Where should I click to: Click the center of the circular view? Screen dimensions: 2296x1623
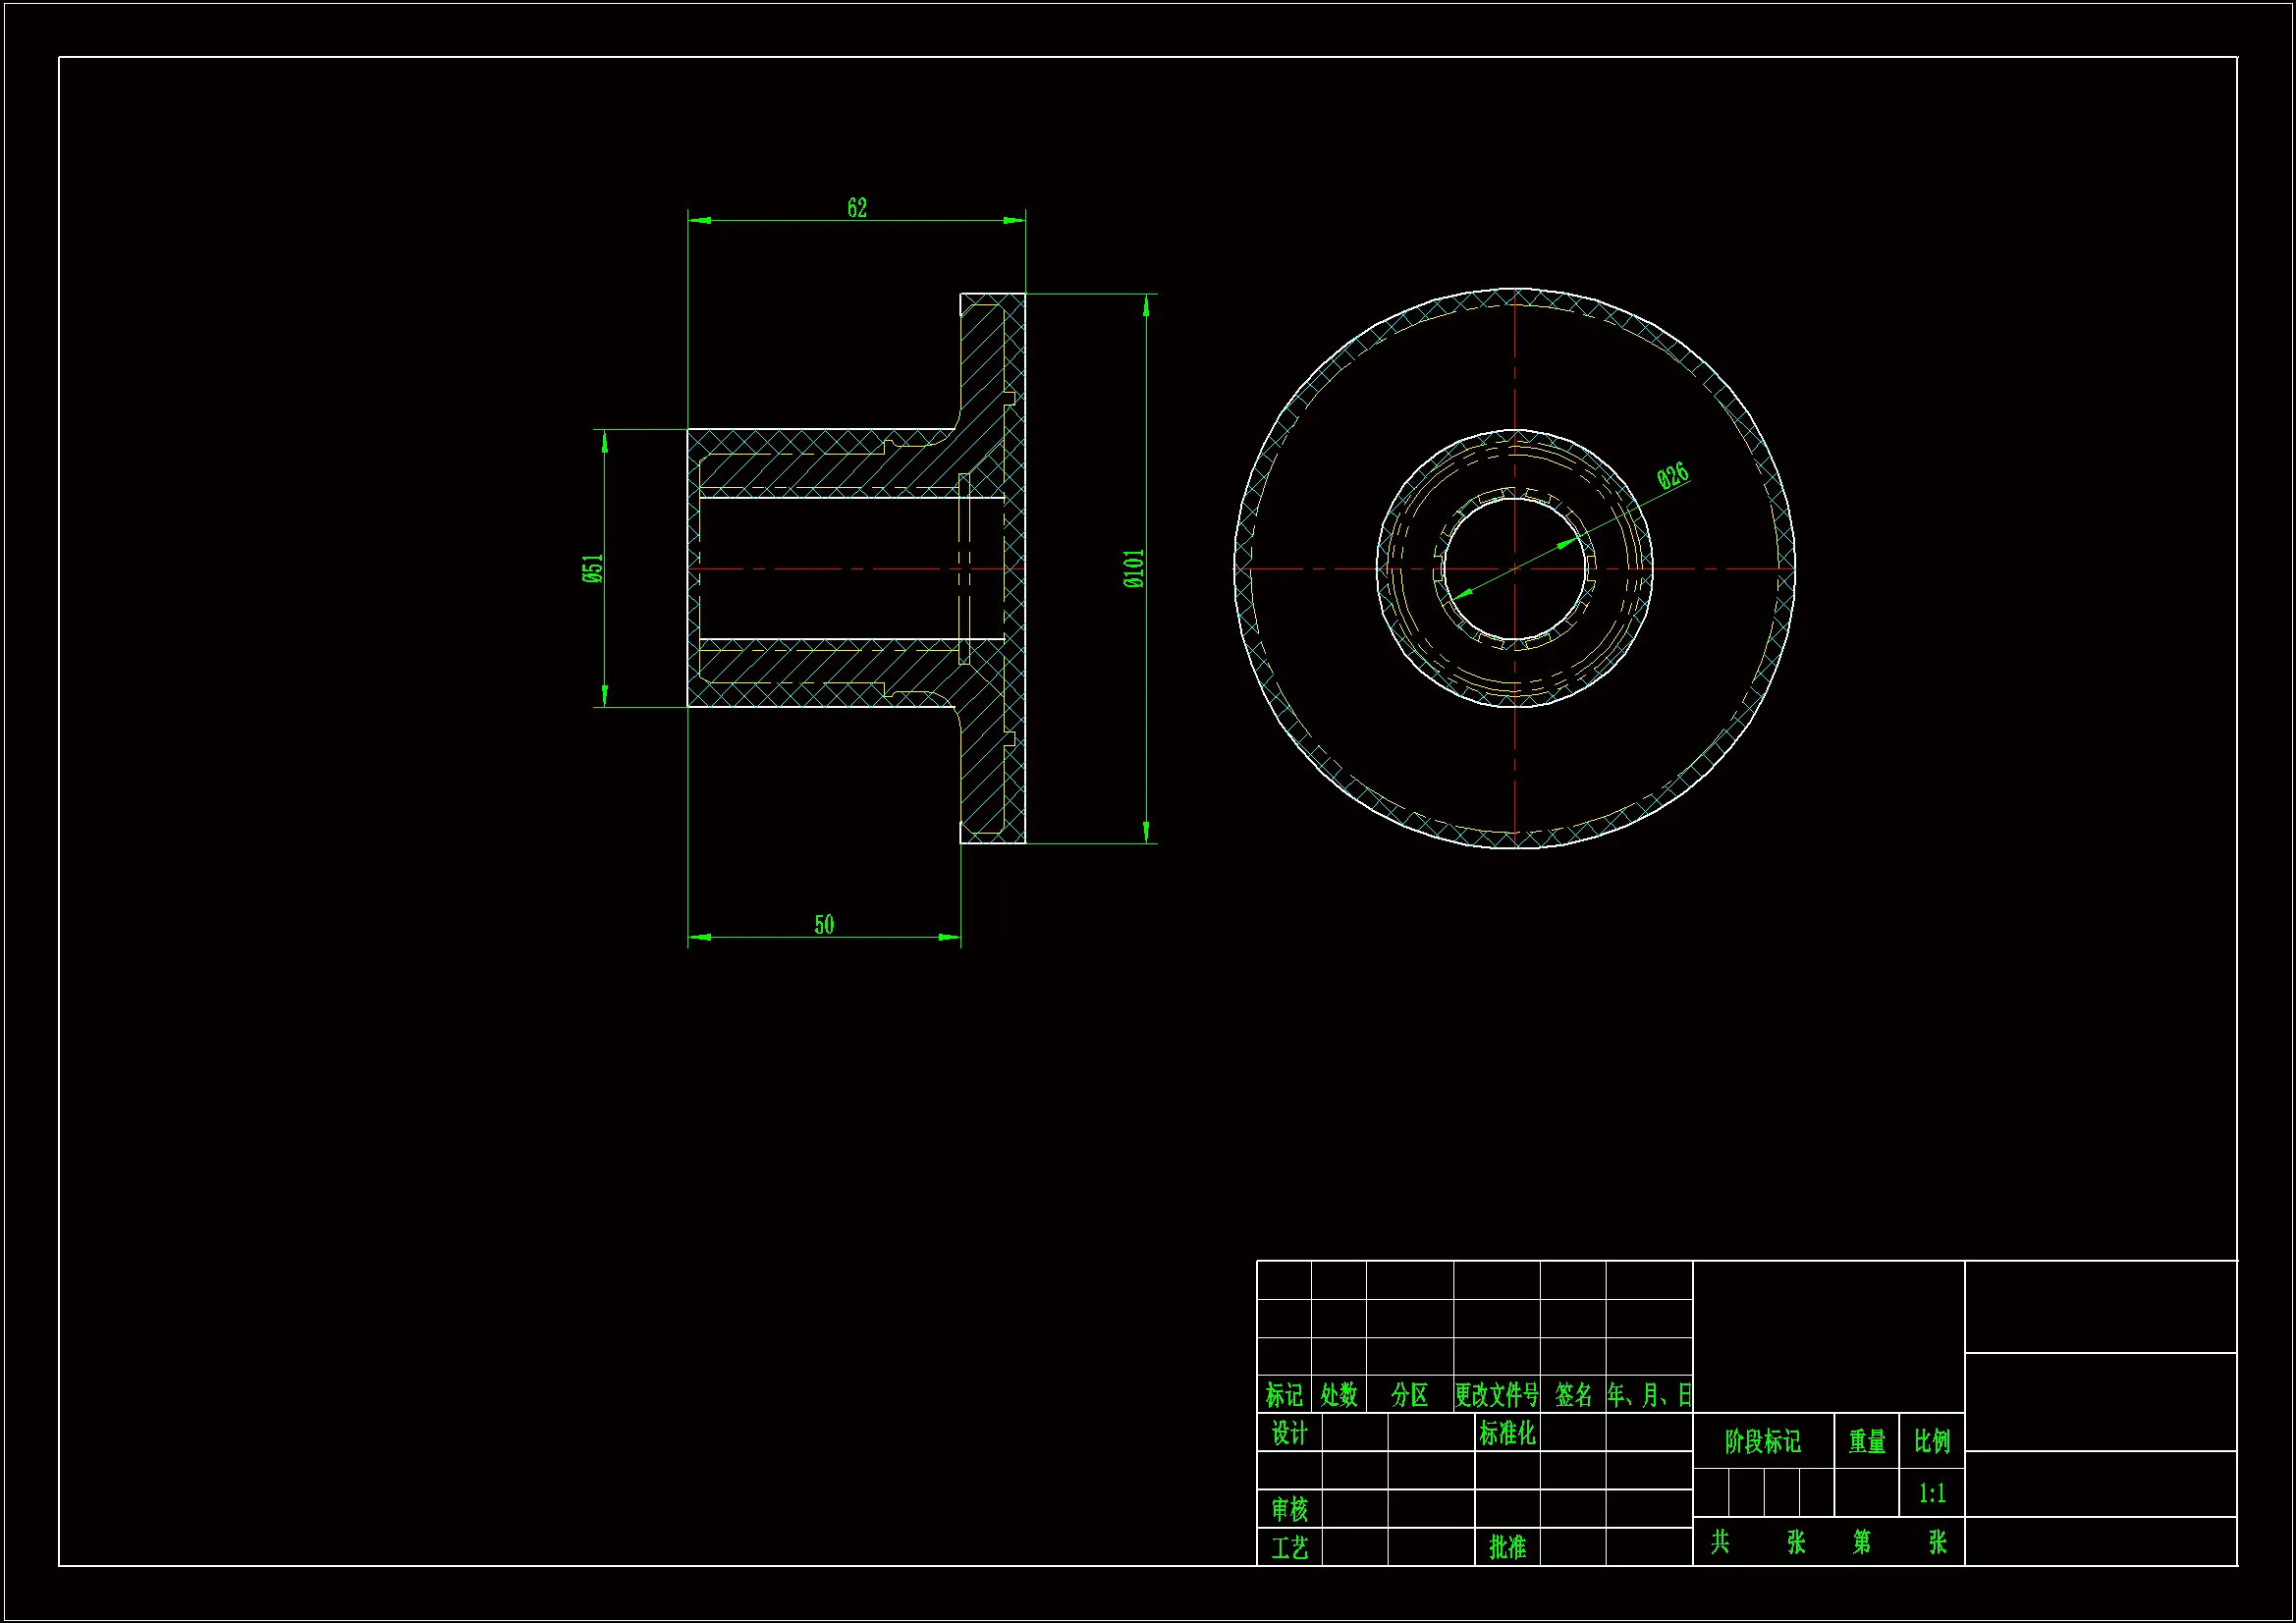point(1515,568)
